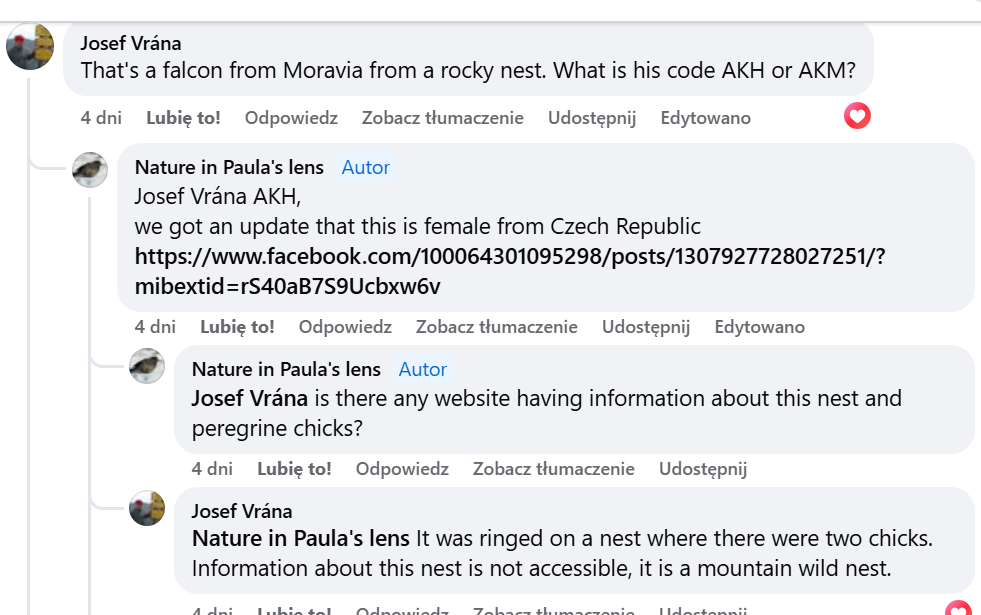Click Zobacz tłumaczenie under the AKH reply
This screenshot has width=981, height=615.
pos(496,327)
